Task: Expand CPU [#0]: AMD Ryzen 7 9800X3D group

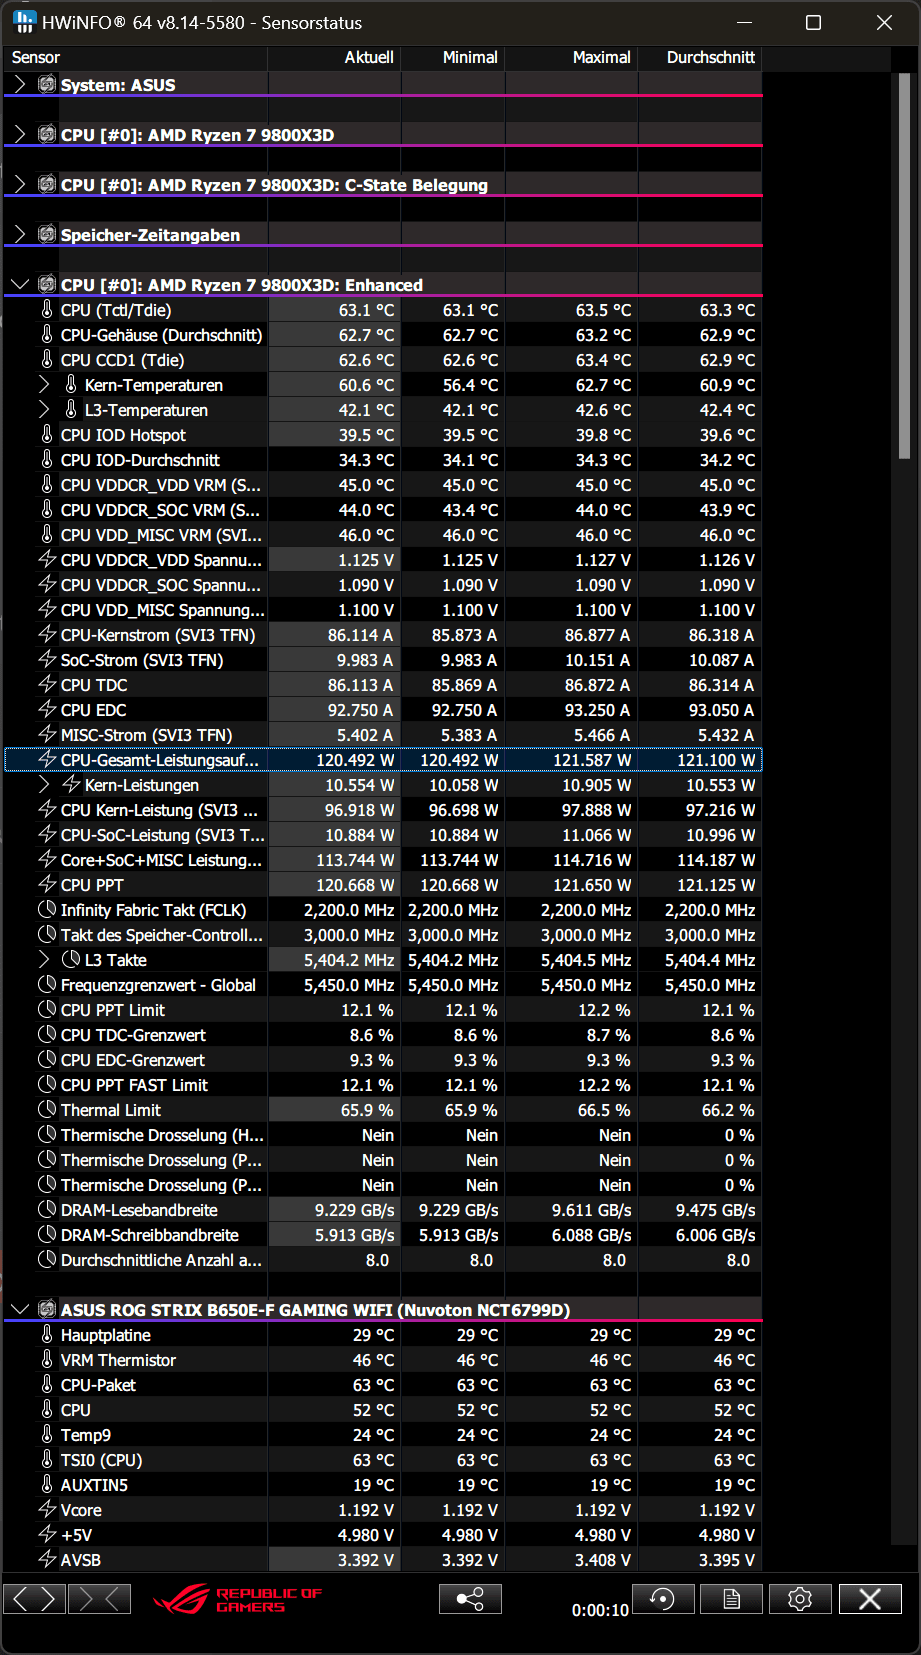Action: (19, 135)
